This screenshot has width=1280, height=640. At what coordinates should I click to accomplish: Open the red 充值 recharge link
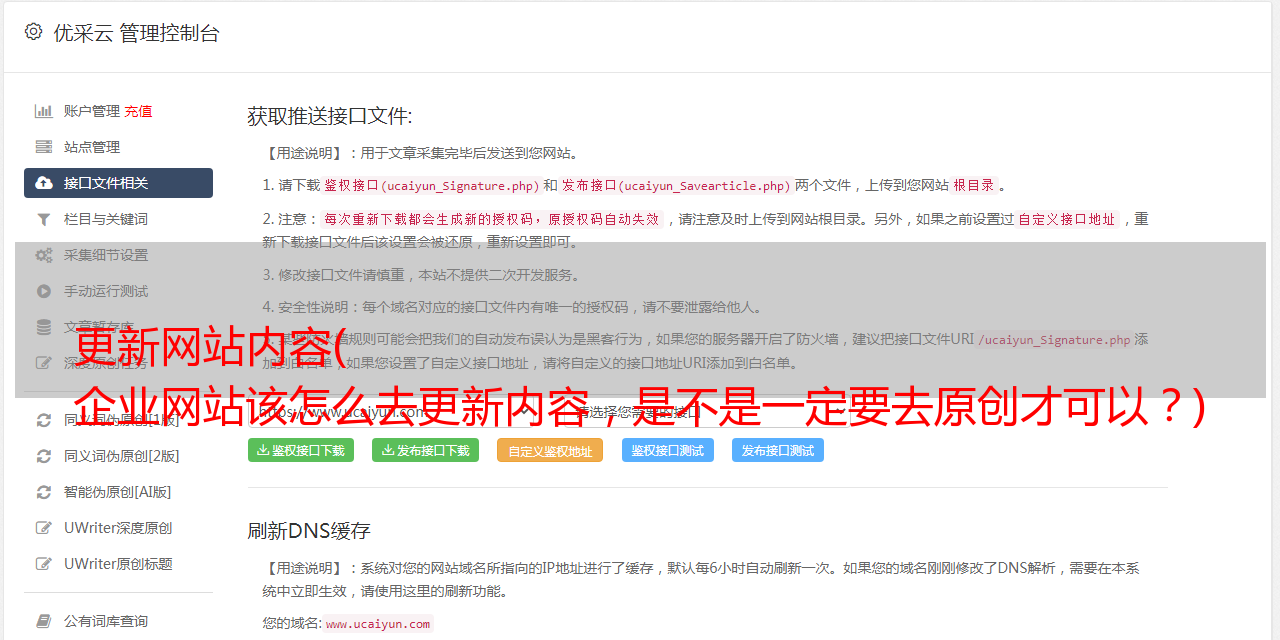(138, 111)
